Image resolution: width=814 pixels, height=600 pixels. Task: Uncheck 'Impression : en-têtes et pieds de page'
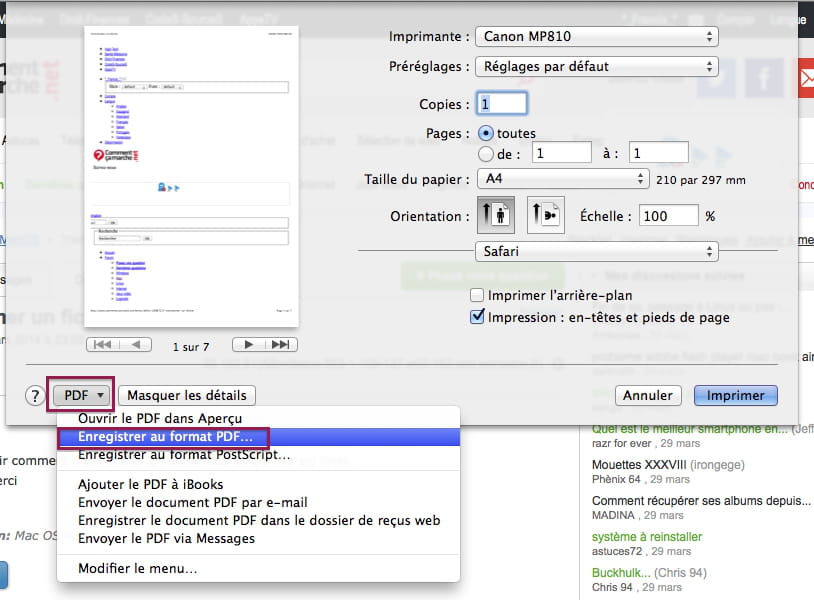[477, 317]
